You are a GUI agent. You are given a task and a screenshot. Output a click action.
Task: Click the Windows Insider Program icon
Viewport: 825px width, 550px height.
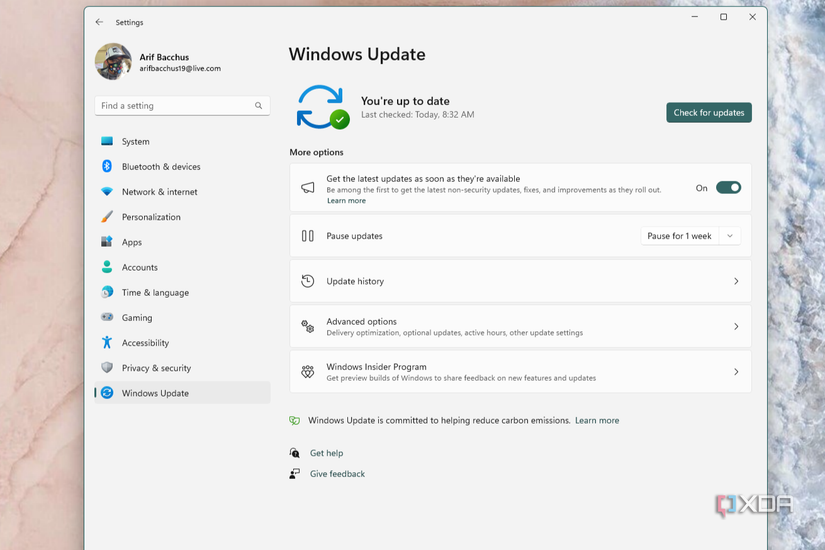click(308, 372)
